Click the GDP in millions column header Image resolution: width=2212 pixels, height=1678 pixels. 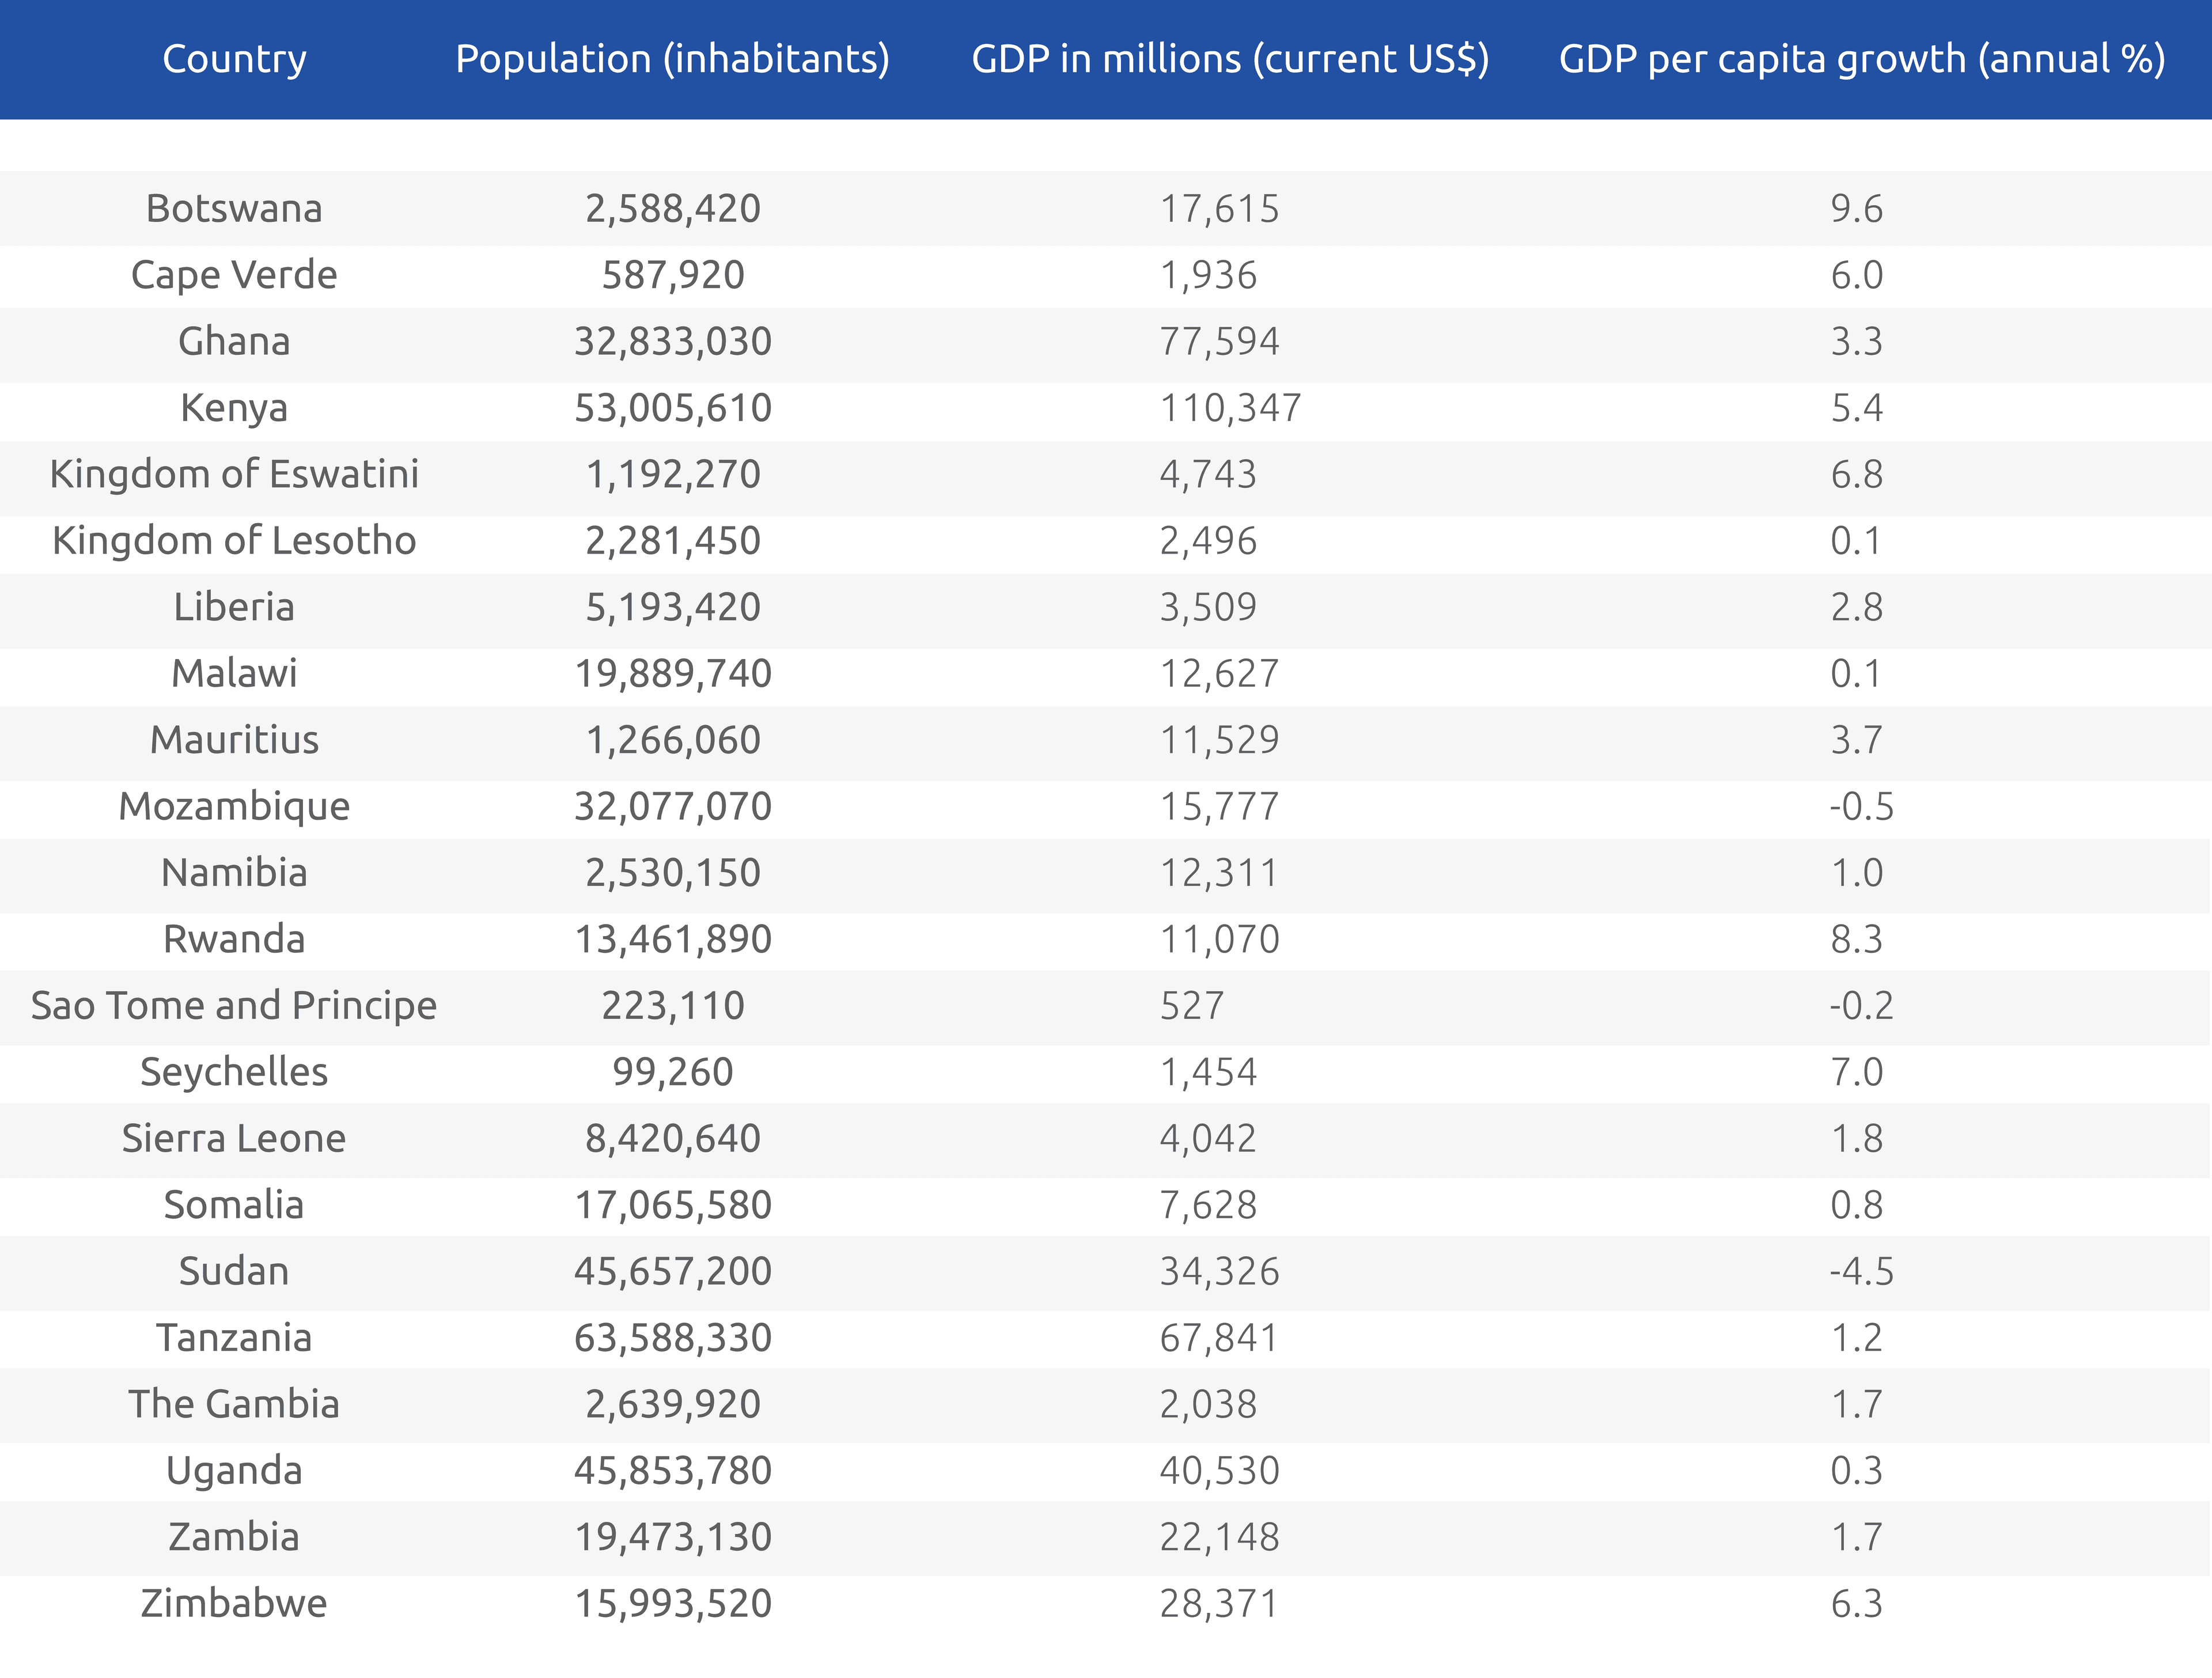pyautogui.click(x=1230, y=59)
